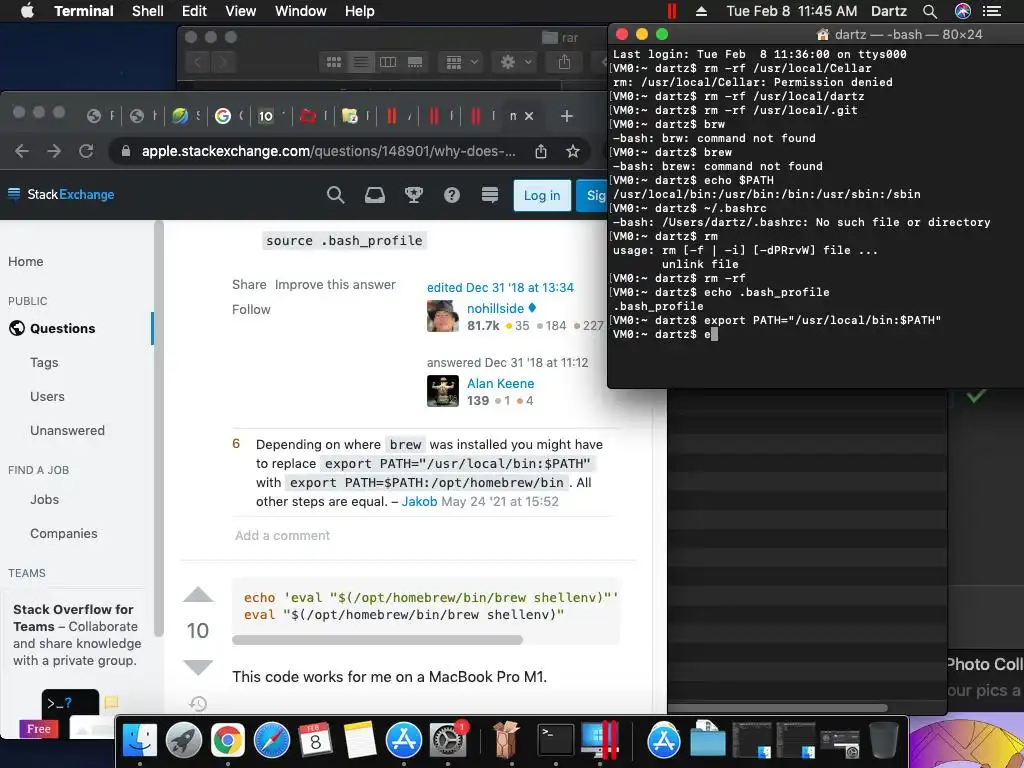Click the left sidebar vertical scrollbar
Viewport: 1024px width, 768px height.
[157, 428]
